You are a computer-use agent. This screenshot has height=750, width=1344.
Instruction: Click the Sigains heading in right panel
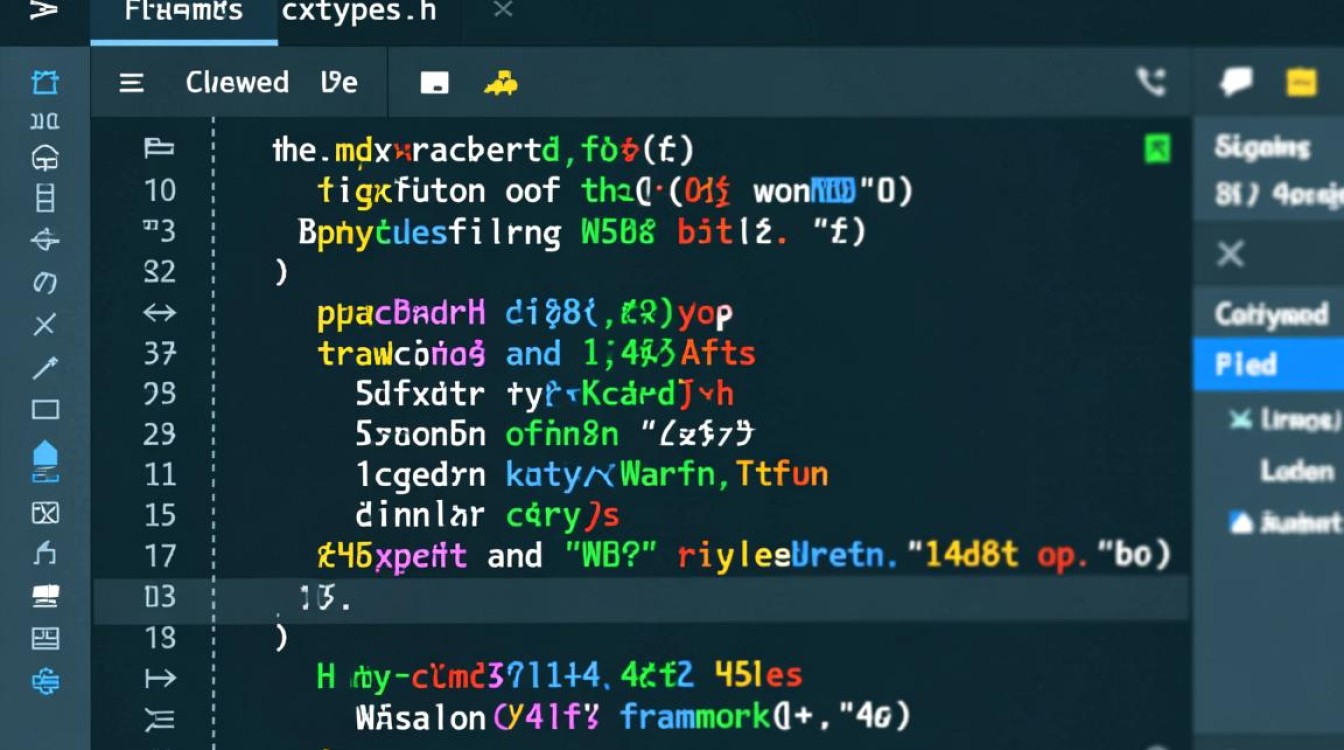point(1262,148)
